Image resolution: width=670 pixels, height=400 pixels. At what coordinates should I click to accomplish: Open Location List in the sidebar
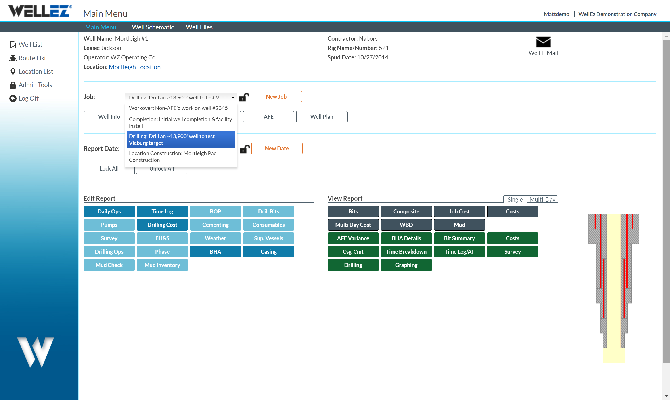[x=31, y=71]
